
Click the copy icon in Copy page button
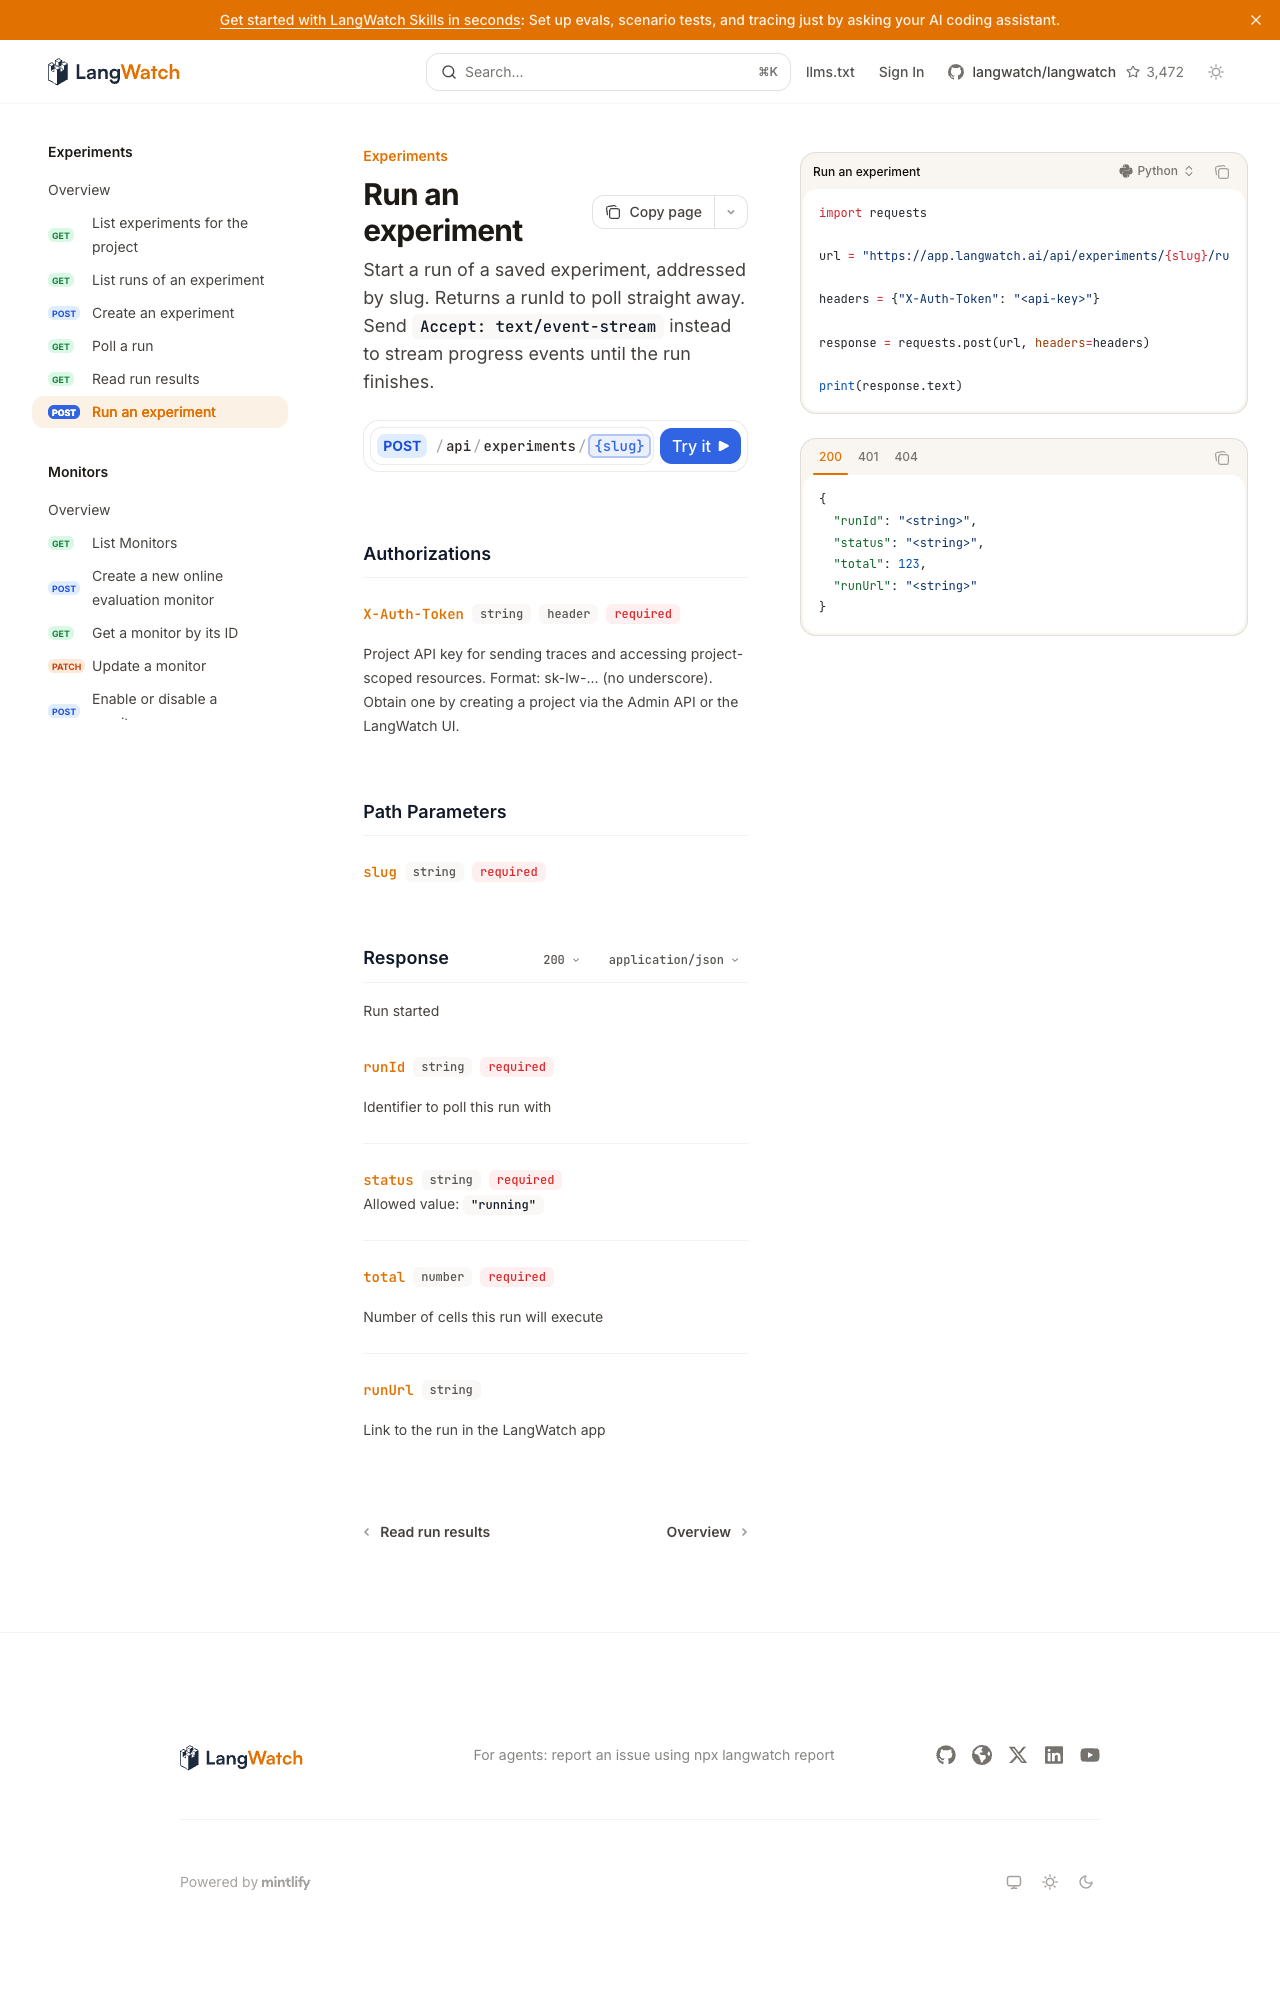coord(613,212)
